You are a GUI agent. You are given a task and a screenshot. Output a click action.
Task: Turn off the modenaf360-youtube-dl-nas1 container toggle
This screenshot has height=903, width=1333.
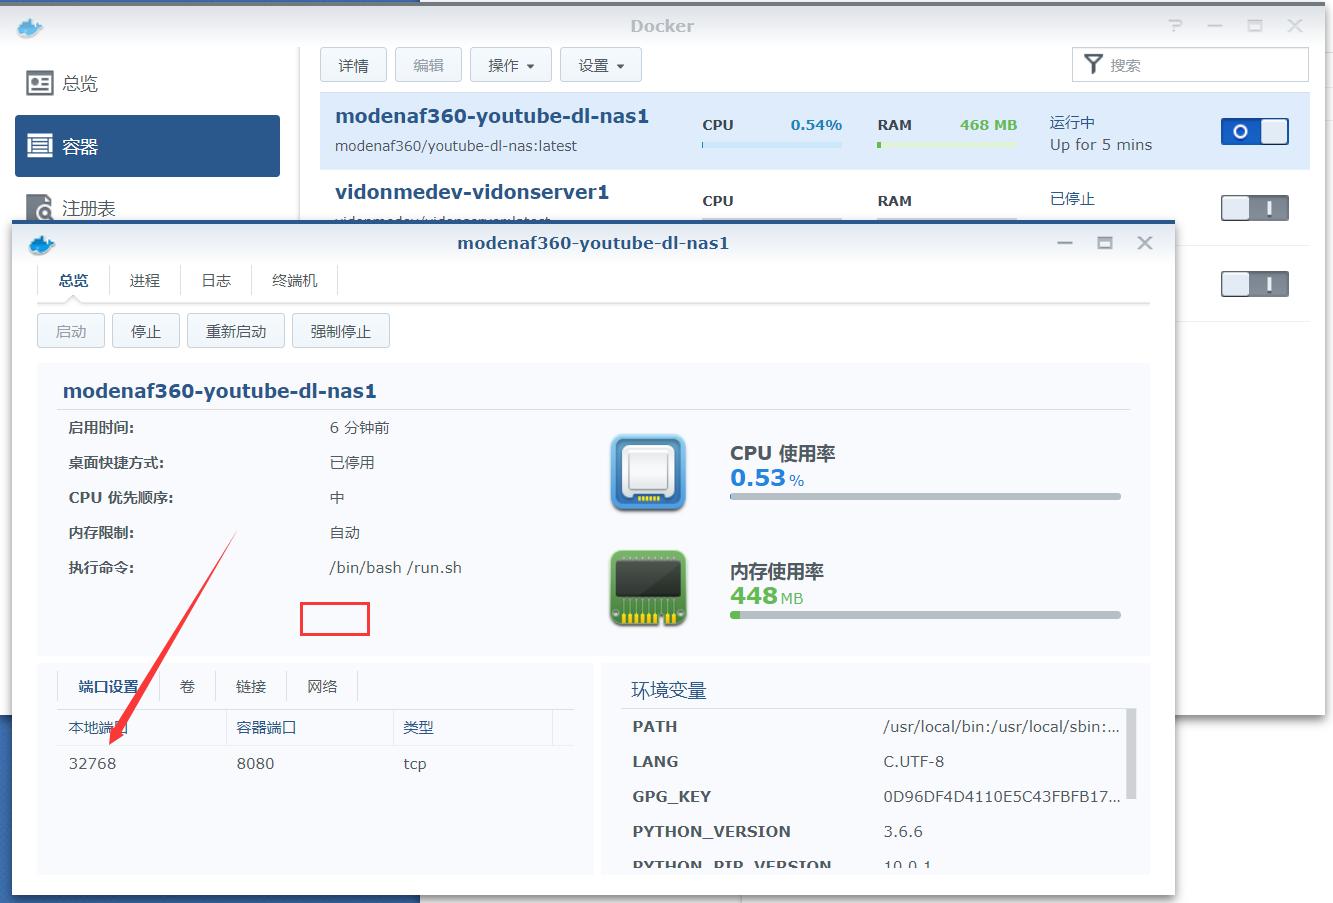[1254, 131]
